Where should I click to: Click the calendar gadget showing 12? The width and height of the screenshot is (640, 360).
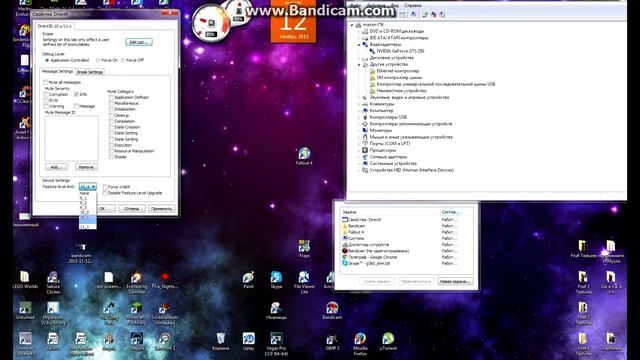tap(293, 21)
